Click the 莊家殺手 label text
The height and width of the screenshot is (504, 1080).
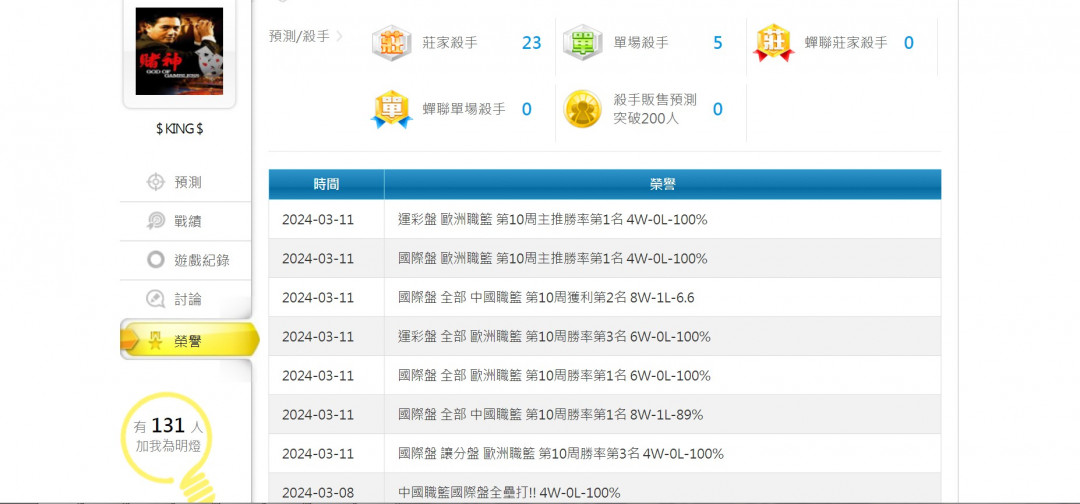pos(450,43)
